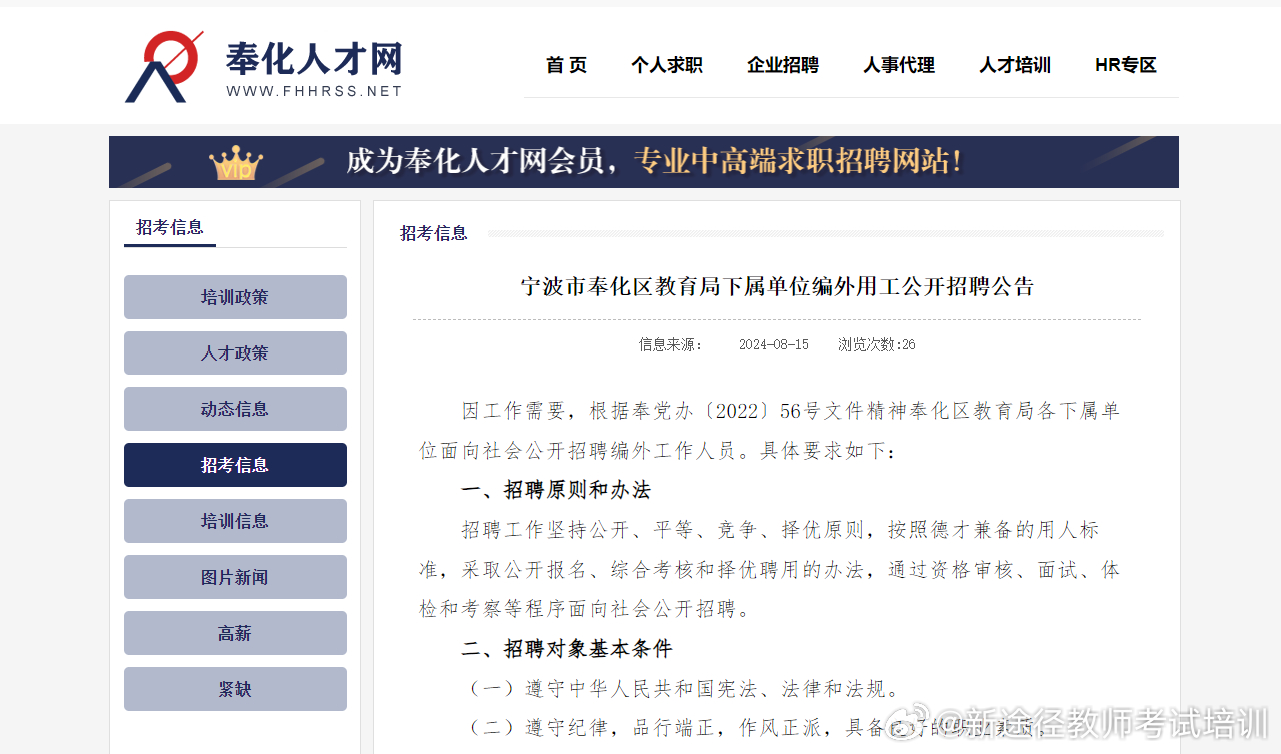Go to 动态信息 in the sidebar
This screenshot has width=1281, height=754.
point(235,409)
